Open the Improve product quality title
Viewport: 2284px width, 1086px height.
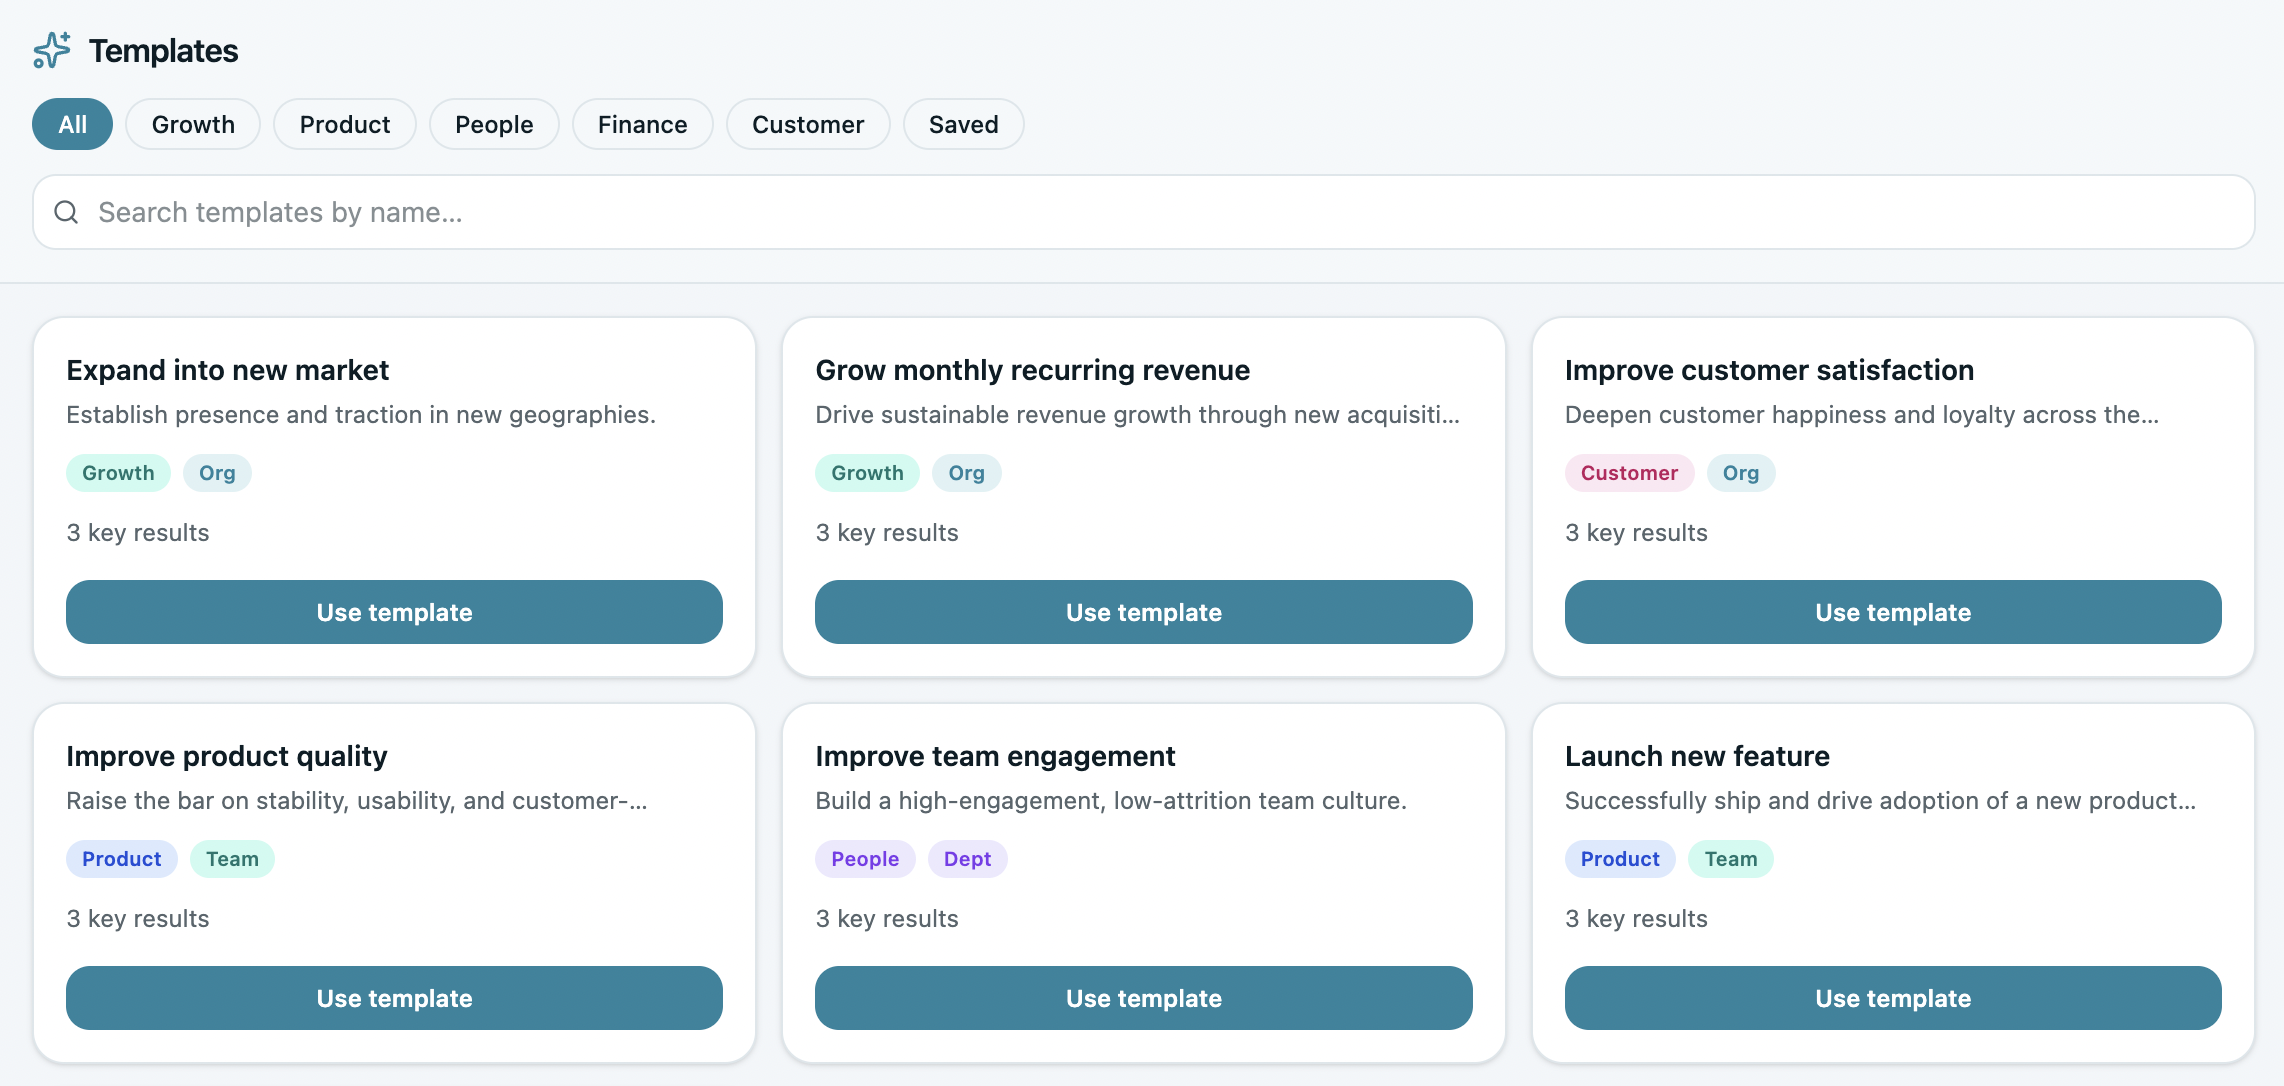226,756
